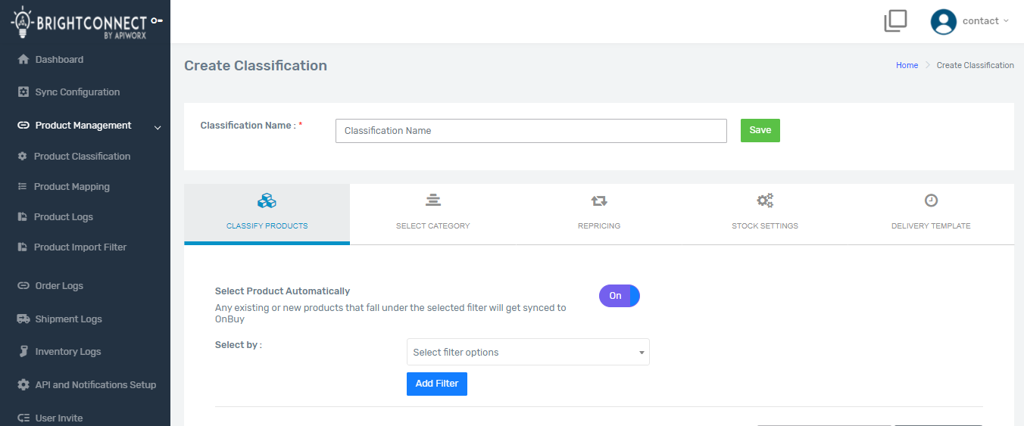Click the Classification Name input field

point(531,131)
